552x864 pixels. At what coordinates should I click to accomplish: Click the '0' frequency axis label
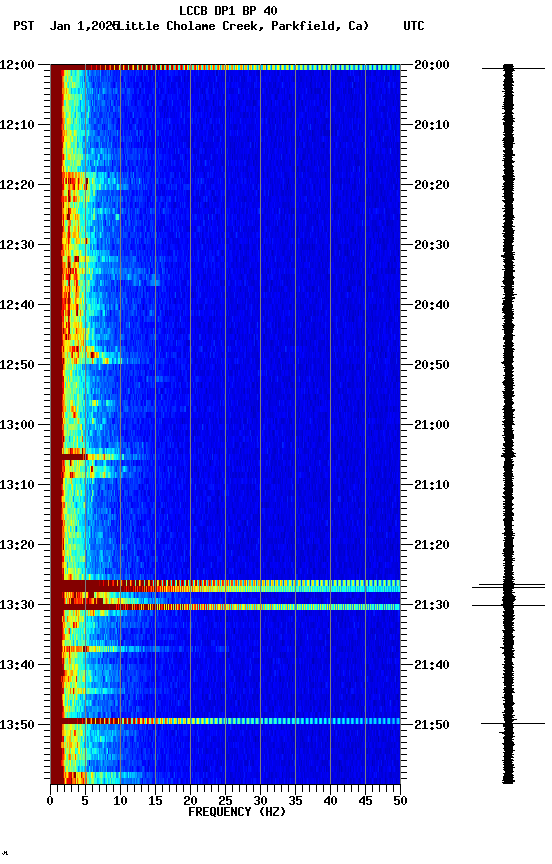coord(50,801)
